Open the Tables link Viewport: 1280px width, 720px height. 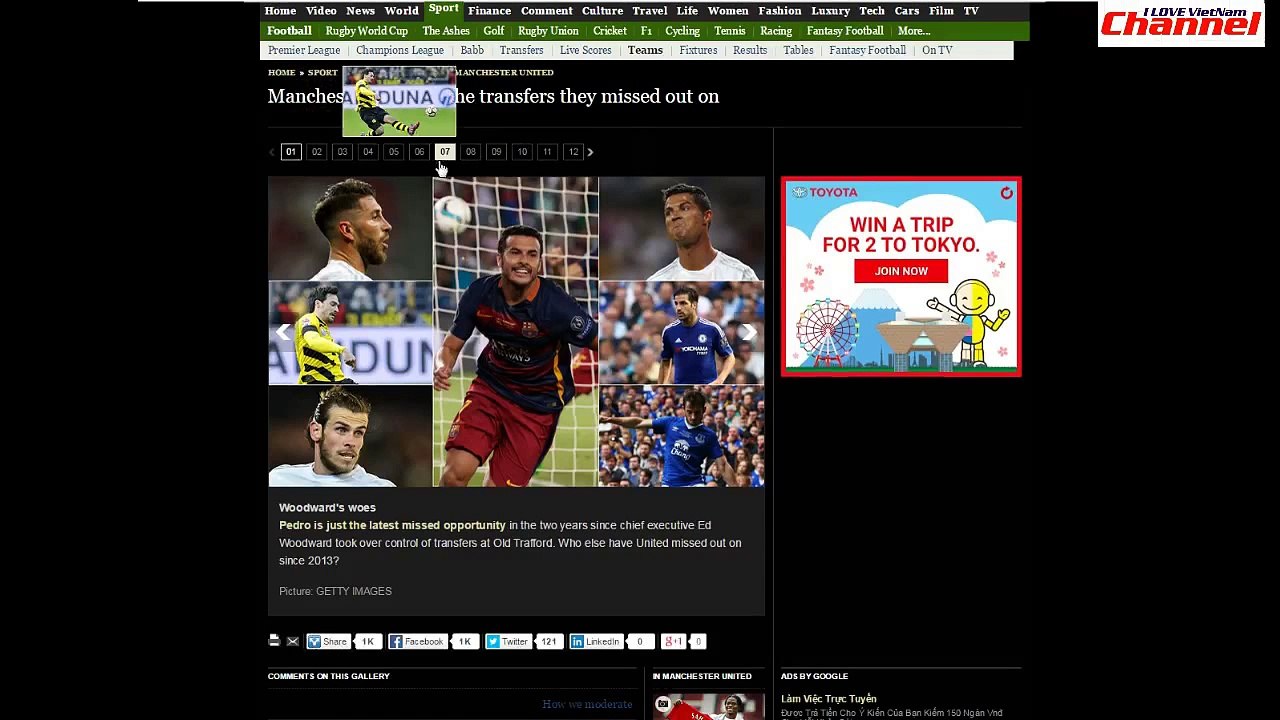coord(798,50)
